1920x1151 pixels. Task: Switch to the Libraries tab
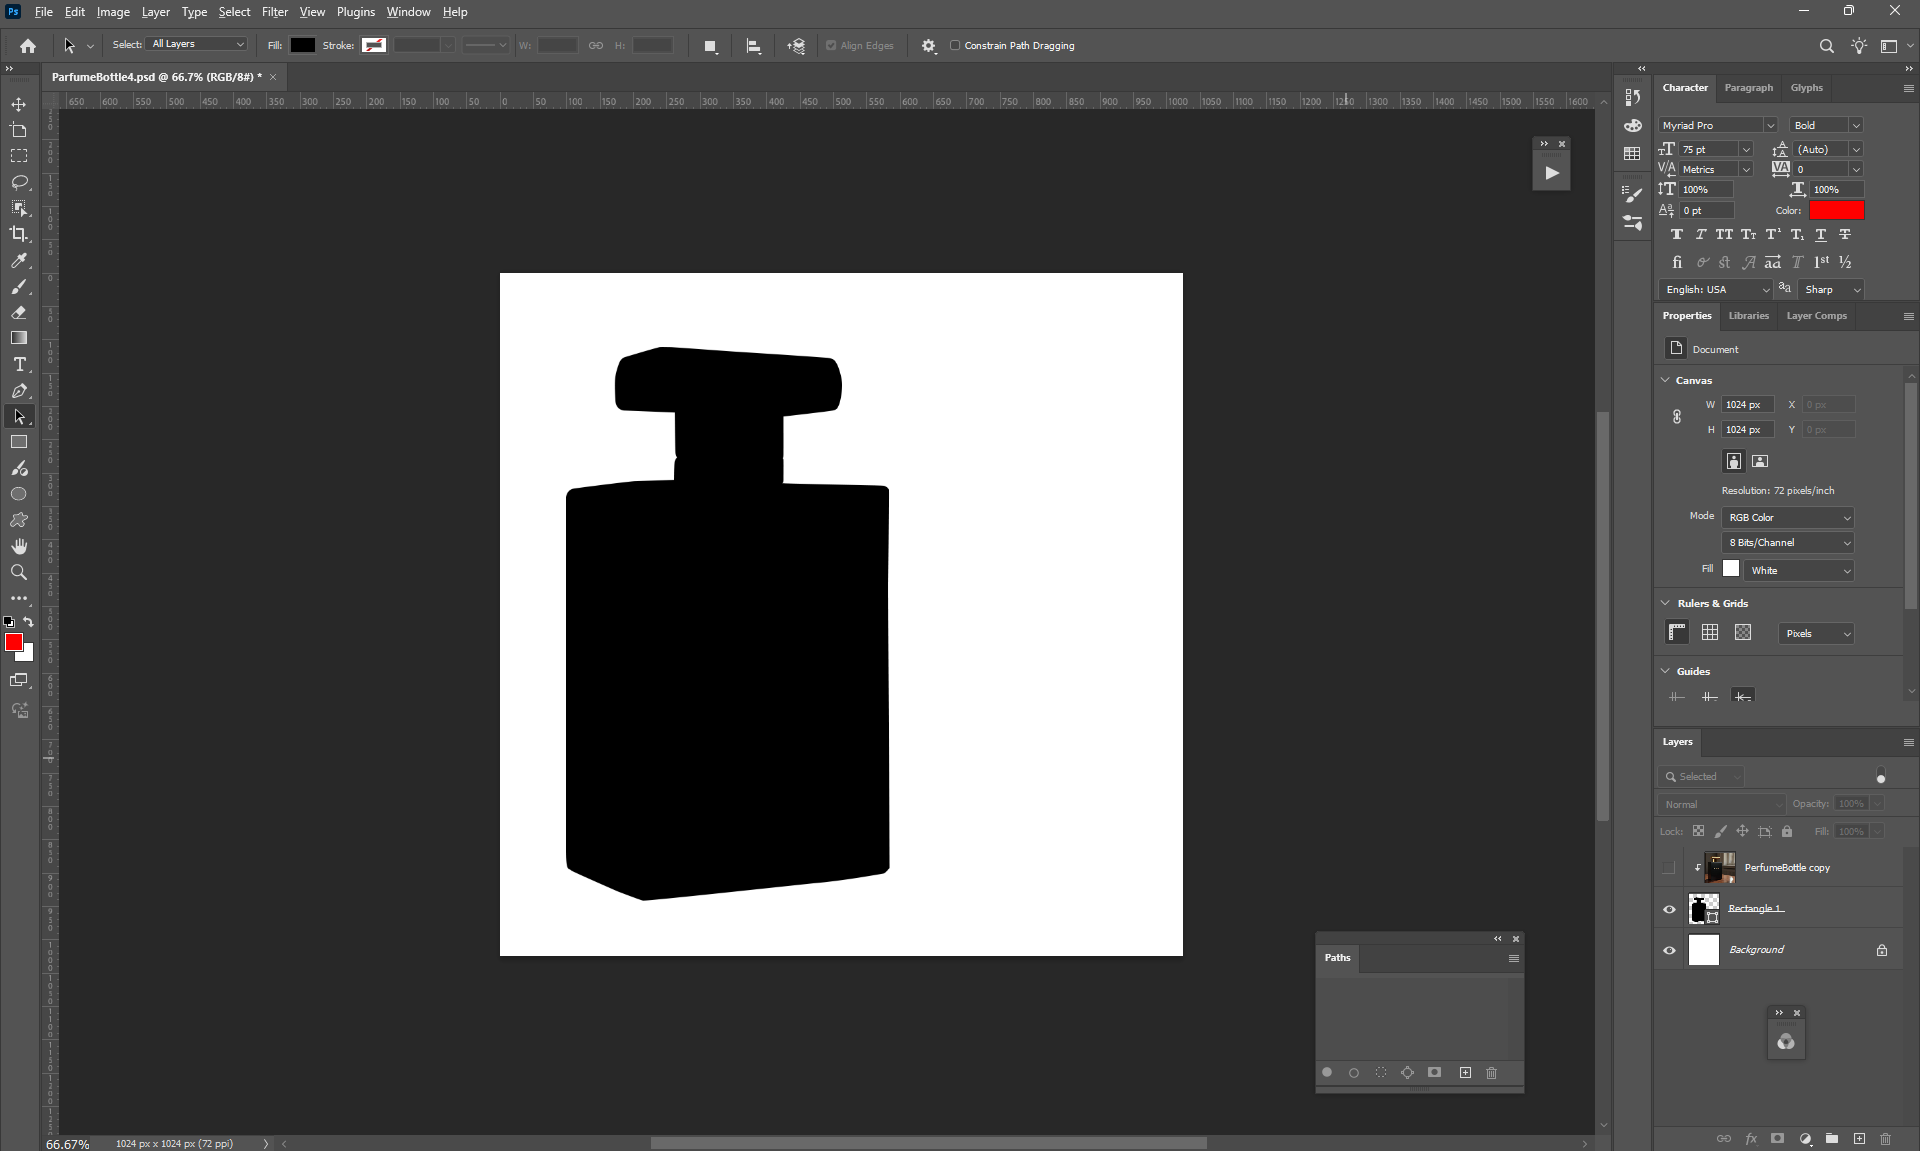click(1748, 316)
